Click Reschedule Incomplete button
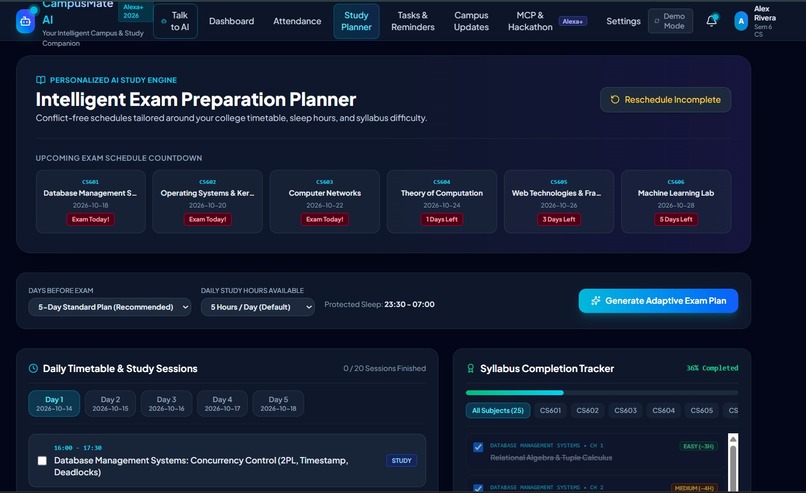The height and width of the screenshot is (493, 806). tap(666, 100)
